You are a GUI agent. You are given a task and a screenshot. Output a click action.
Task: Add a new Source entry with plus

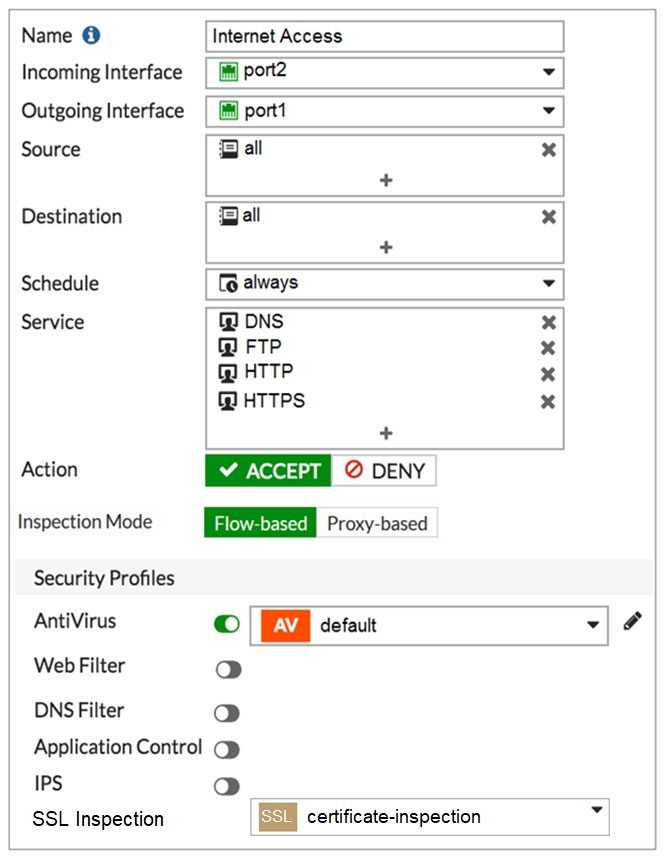coord(386,180)
